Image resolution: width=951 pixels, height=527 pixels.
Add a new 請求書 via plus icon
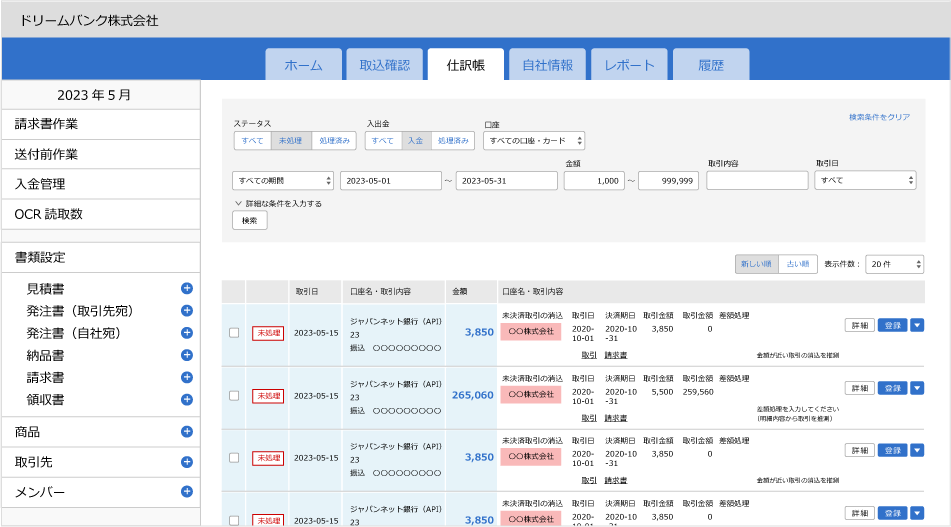187,377
